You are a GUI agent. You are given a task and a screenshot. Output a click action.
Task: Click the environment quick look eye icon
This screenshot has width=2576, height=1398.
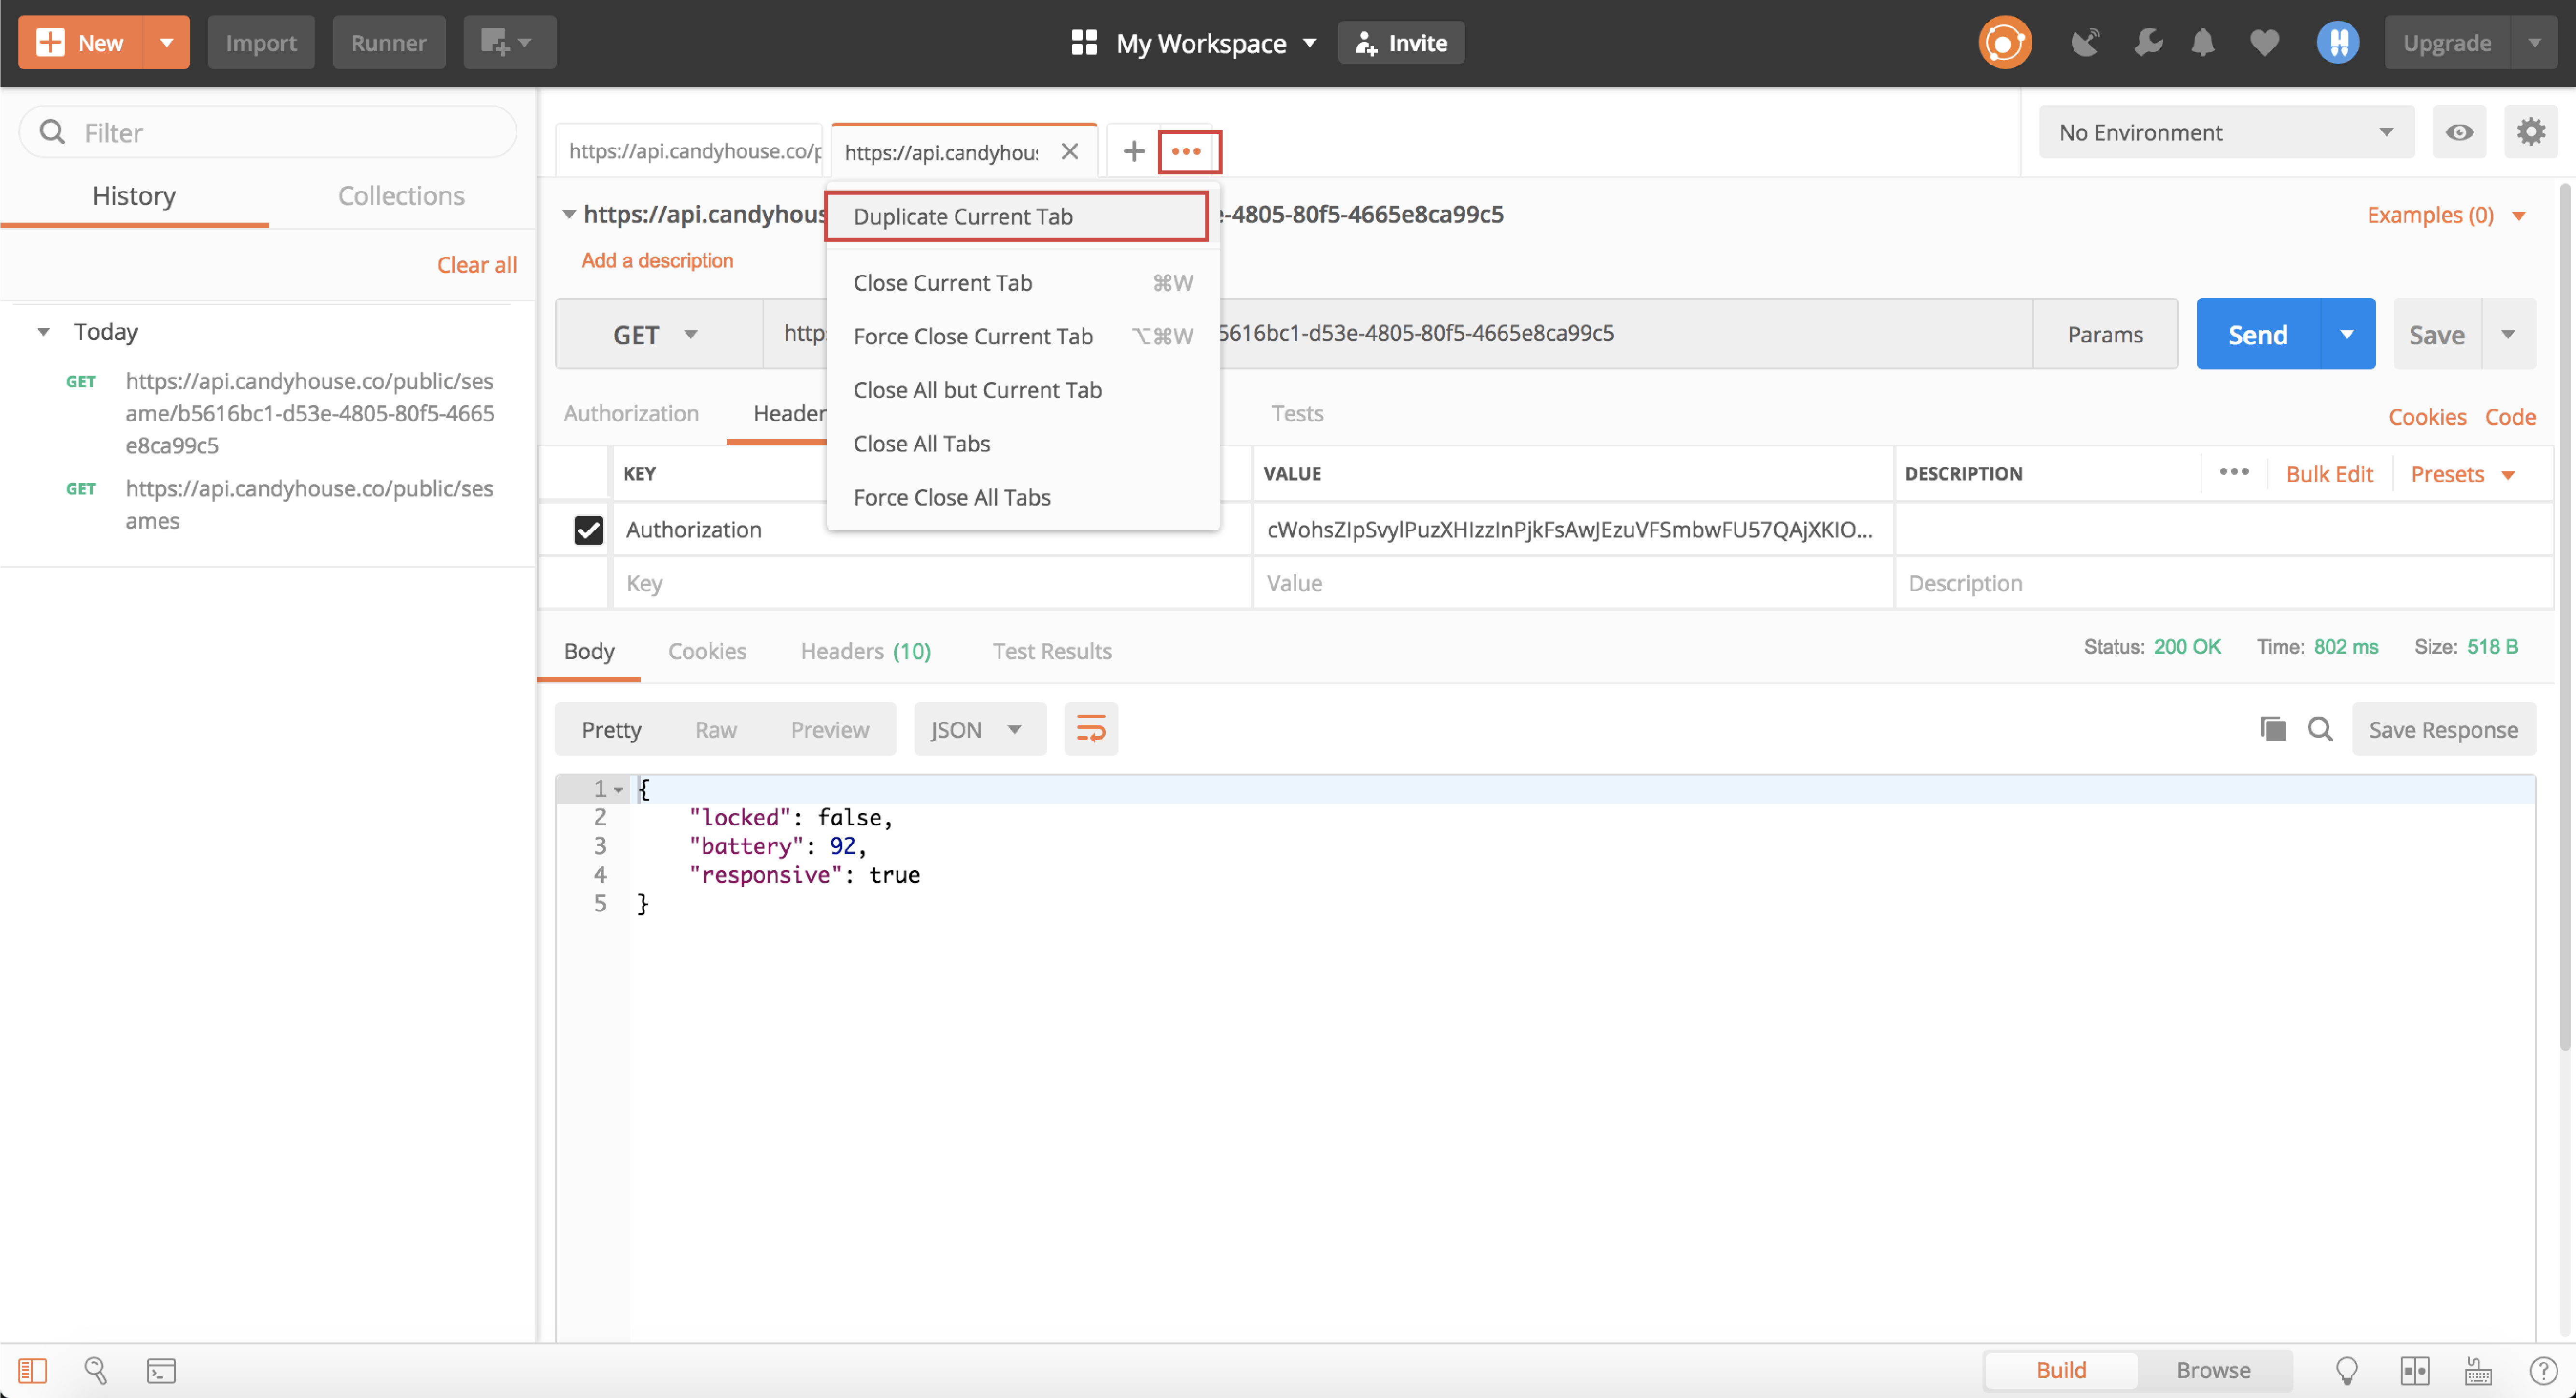(2459, 132)
